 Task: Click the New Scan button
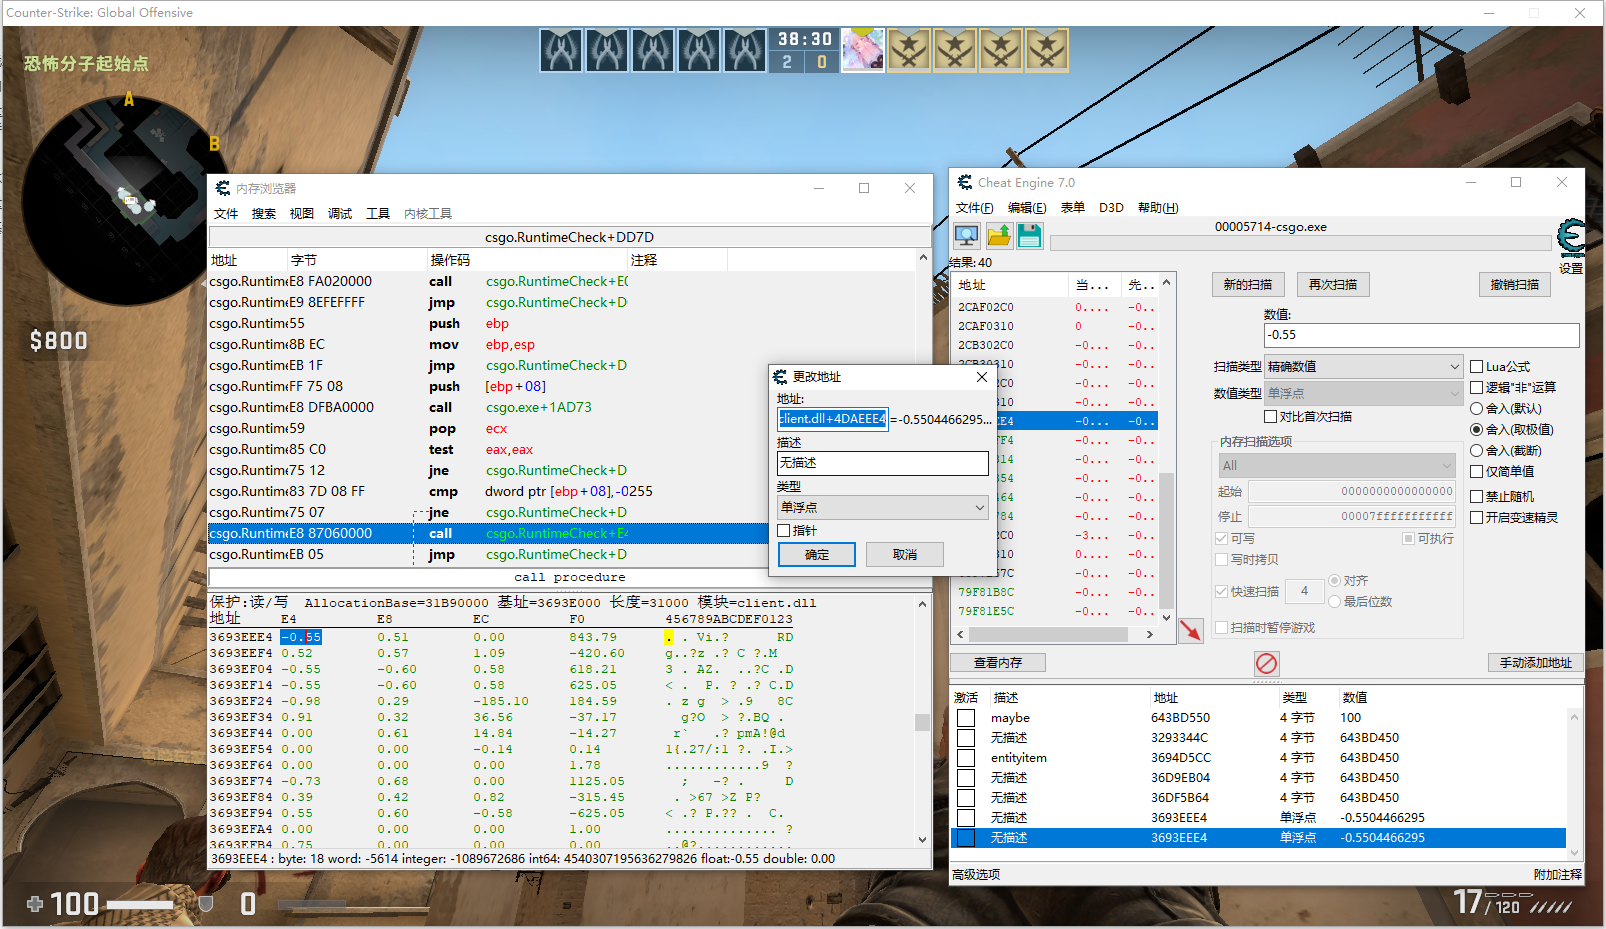pos(1248,285)
